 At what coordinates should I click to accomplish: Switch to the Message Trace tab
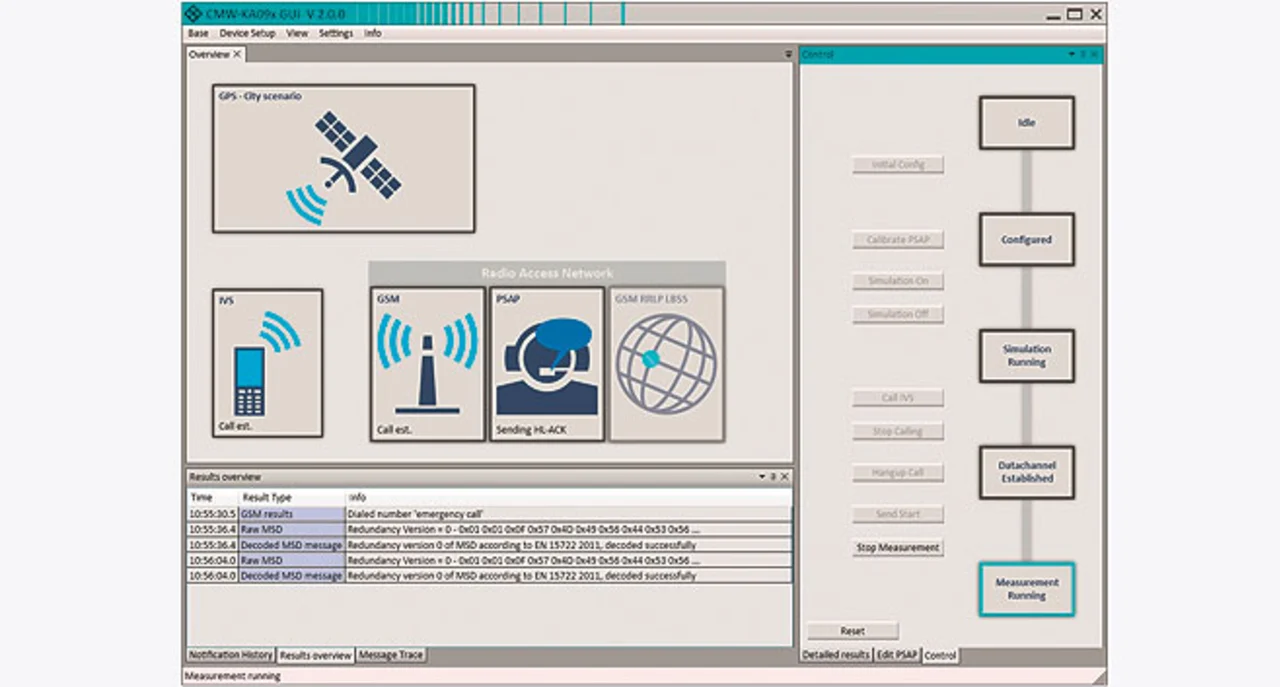point(391,655)
